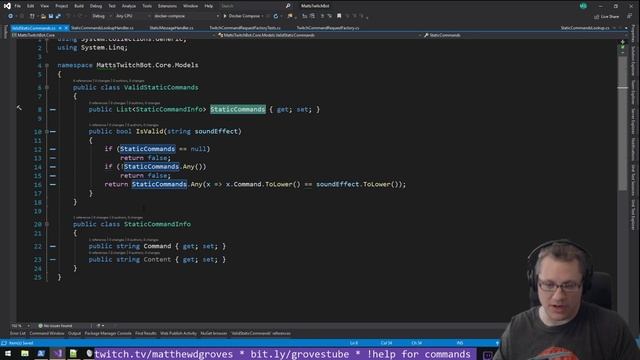Click the IsValid method name
The image size is (640, 360).
(149, 131)
